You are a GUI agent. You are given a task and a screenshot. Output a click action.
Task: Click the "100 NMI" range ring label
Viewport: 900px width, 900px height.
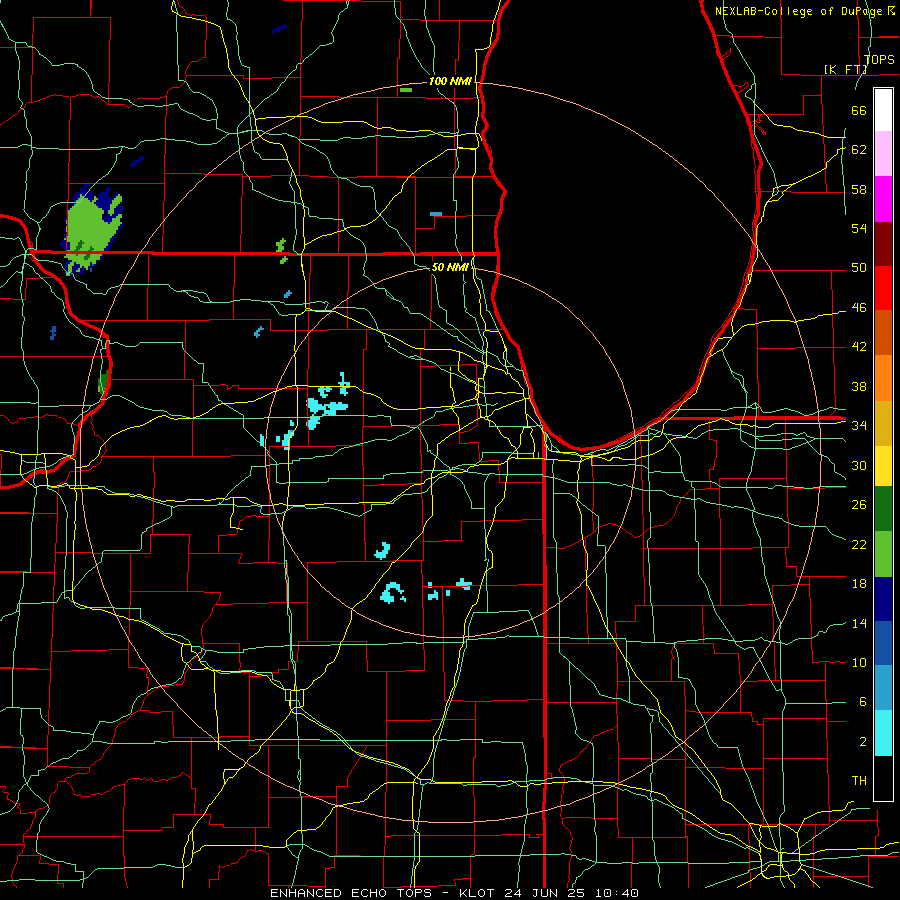click(450, 82)
